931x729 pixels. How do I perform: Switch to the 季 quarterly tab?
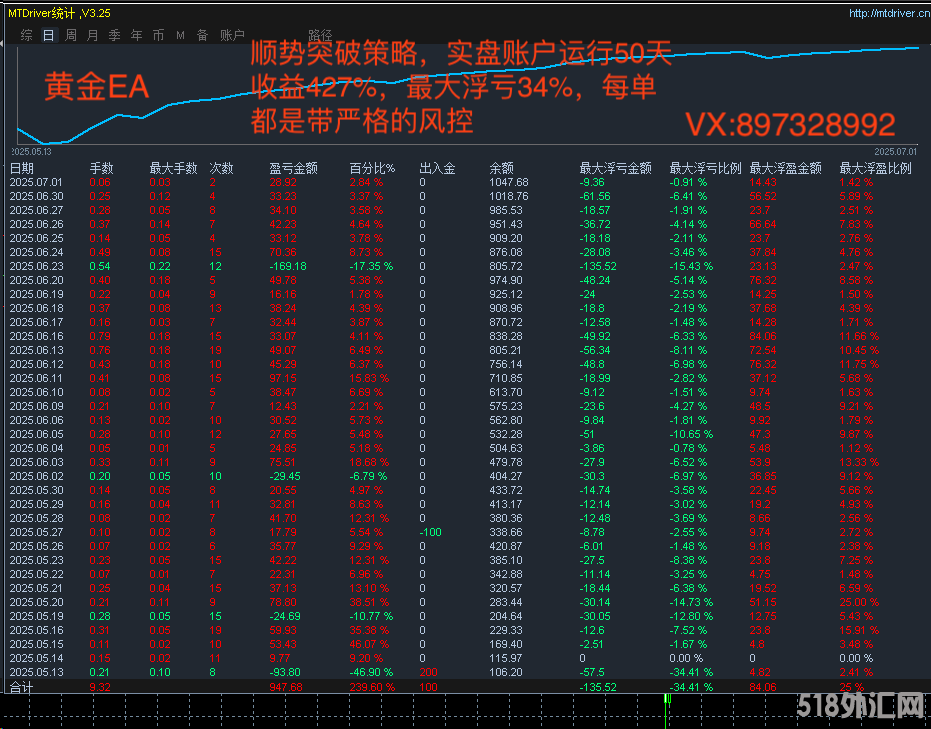tap(114, 36)
